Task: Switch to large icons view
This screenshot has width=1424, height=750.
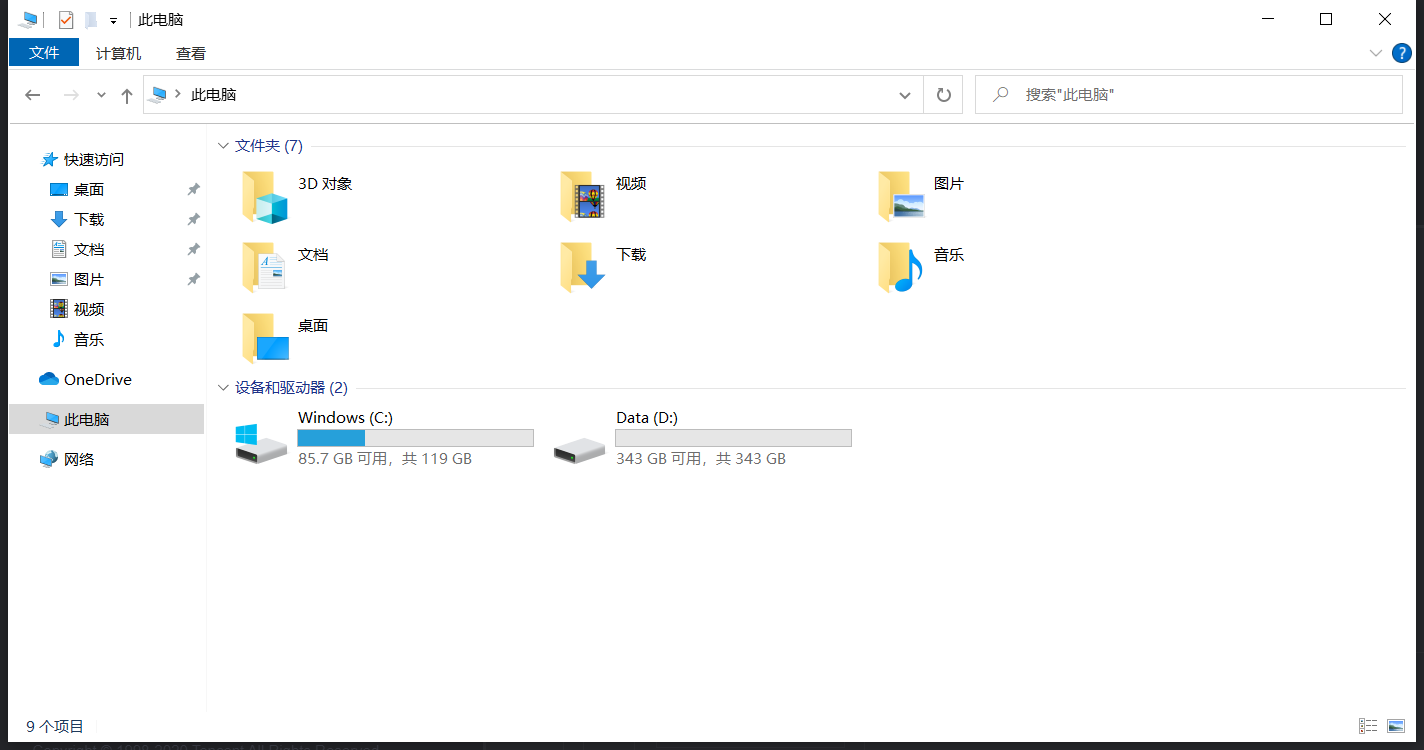Action: (x=1396, y=727)
